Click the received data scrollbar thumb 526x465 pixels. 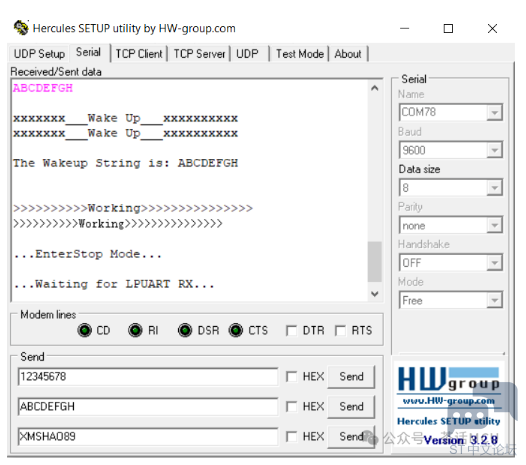point(375,262)
